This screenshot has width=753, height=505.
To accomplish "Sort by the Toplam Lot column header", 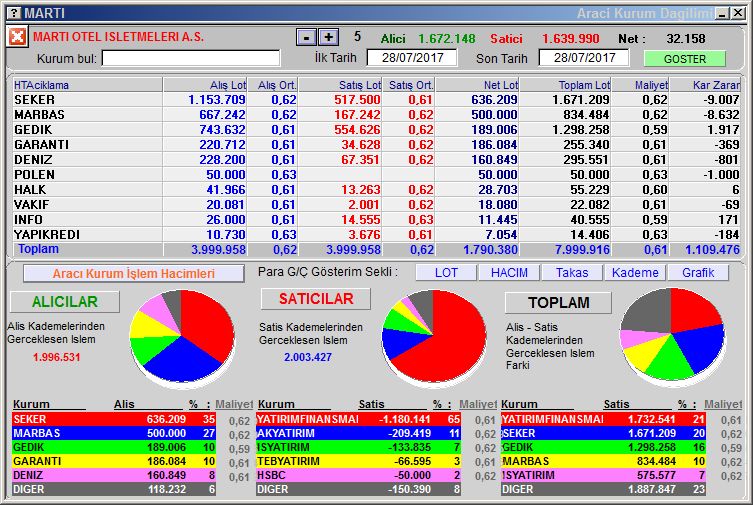I will (565, 85).
